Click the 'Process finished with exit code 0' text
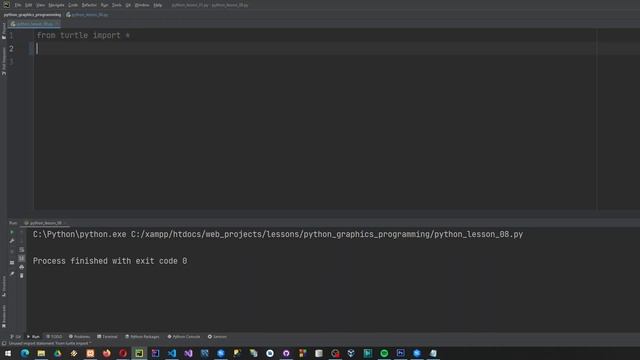Image resolution: width=640 pixels, height=360 pixels. tap(110, 261)
